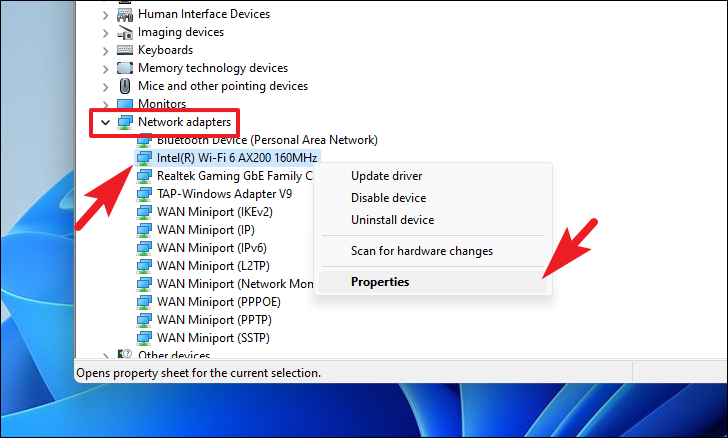The width and height of the screenshot is (728, 438).
Task: Click icon of WAN Miniport (IKEv2)
Action: coord(144,212)
